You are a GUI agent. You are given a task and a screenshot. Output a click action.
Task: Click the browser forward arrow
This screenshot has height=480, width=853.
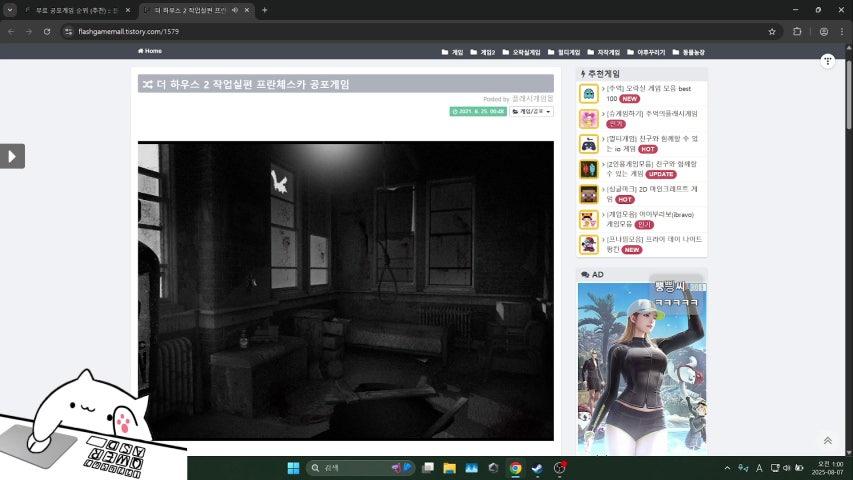pyautogui.click(x=29, y=32)
